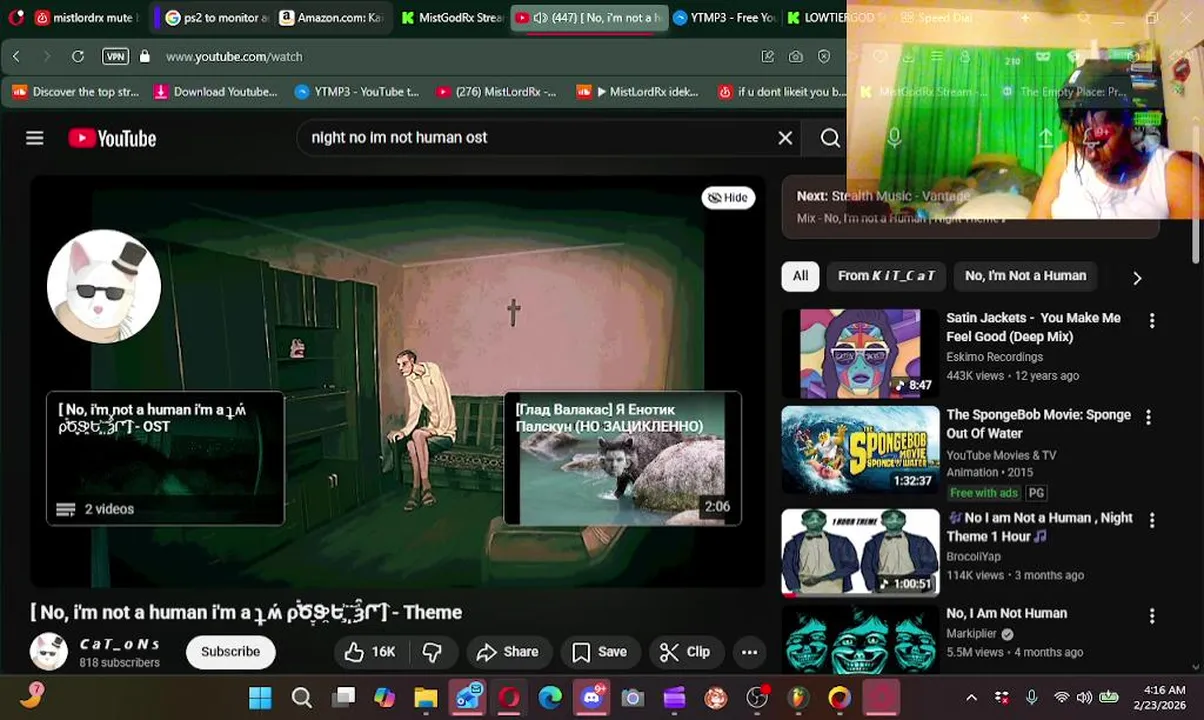This screenshot has width=1204, height=720.
Task: Switch to the Amazon.com tab
Action: click(332, 18)
